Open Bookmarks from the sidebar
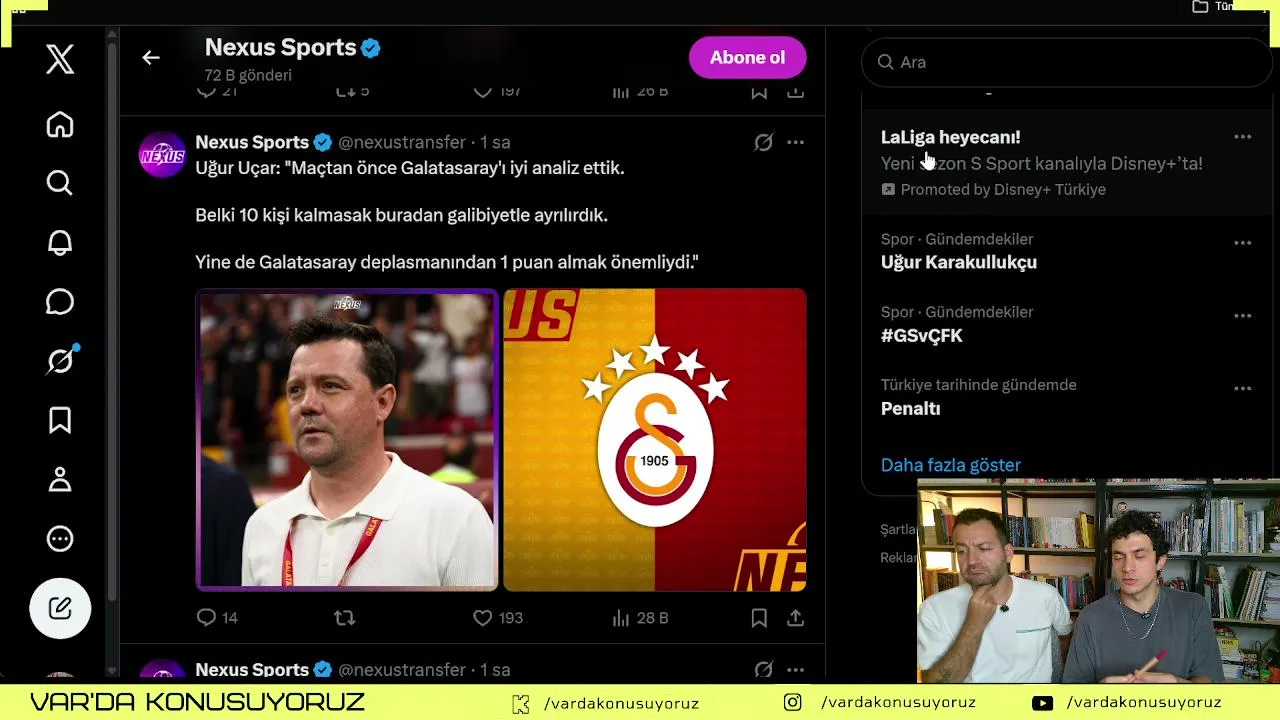The height and width of the screenshot is (720, 1280). pyautogui.click(x=60, y=421)
